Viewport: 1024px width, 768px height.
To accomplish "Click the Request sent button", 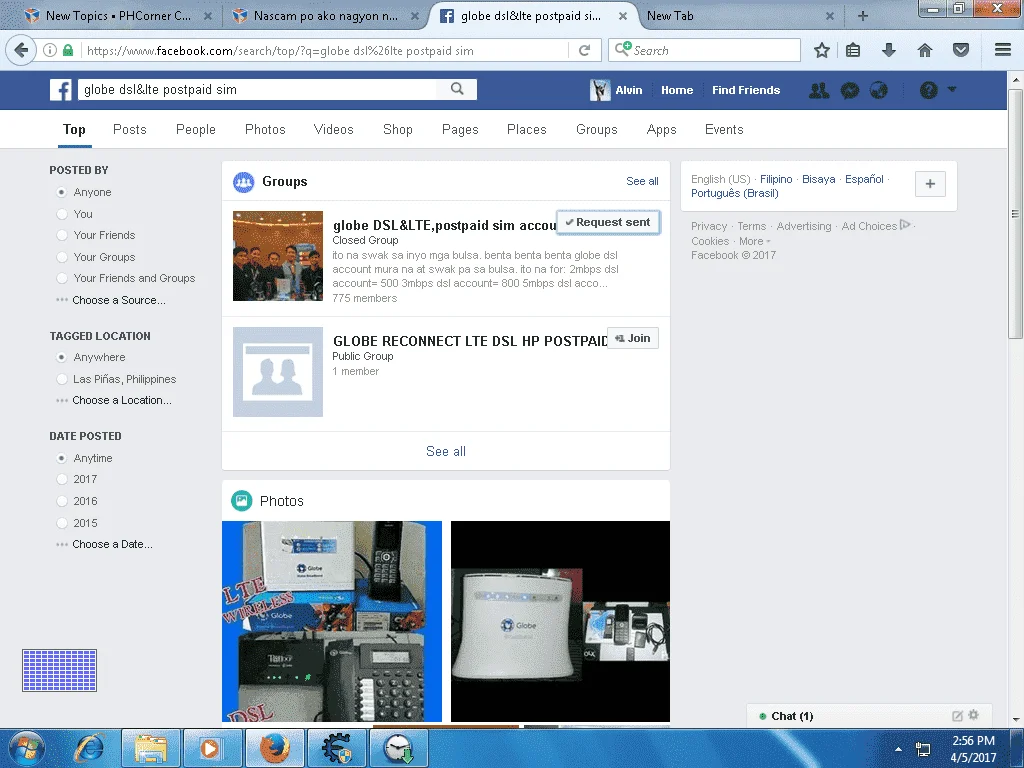I will tap(608, 222).
